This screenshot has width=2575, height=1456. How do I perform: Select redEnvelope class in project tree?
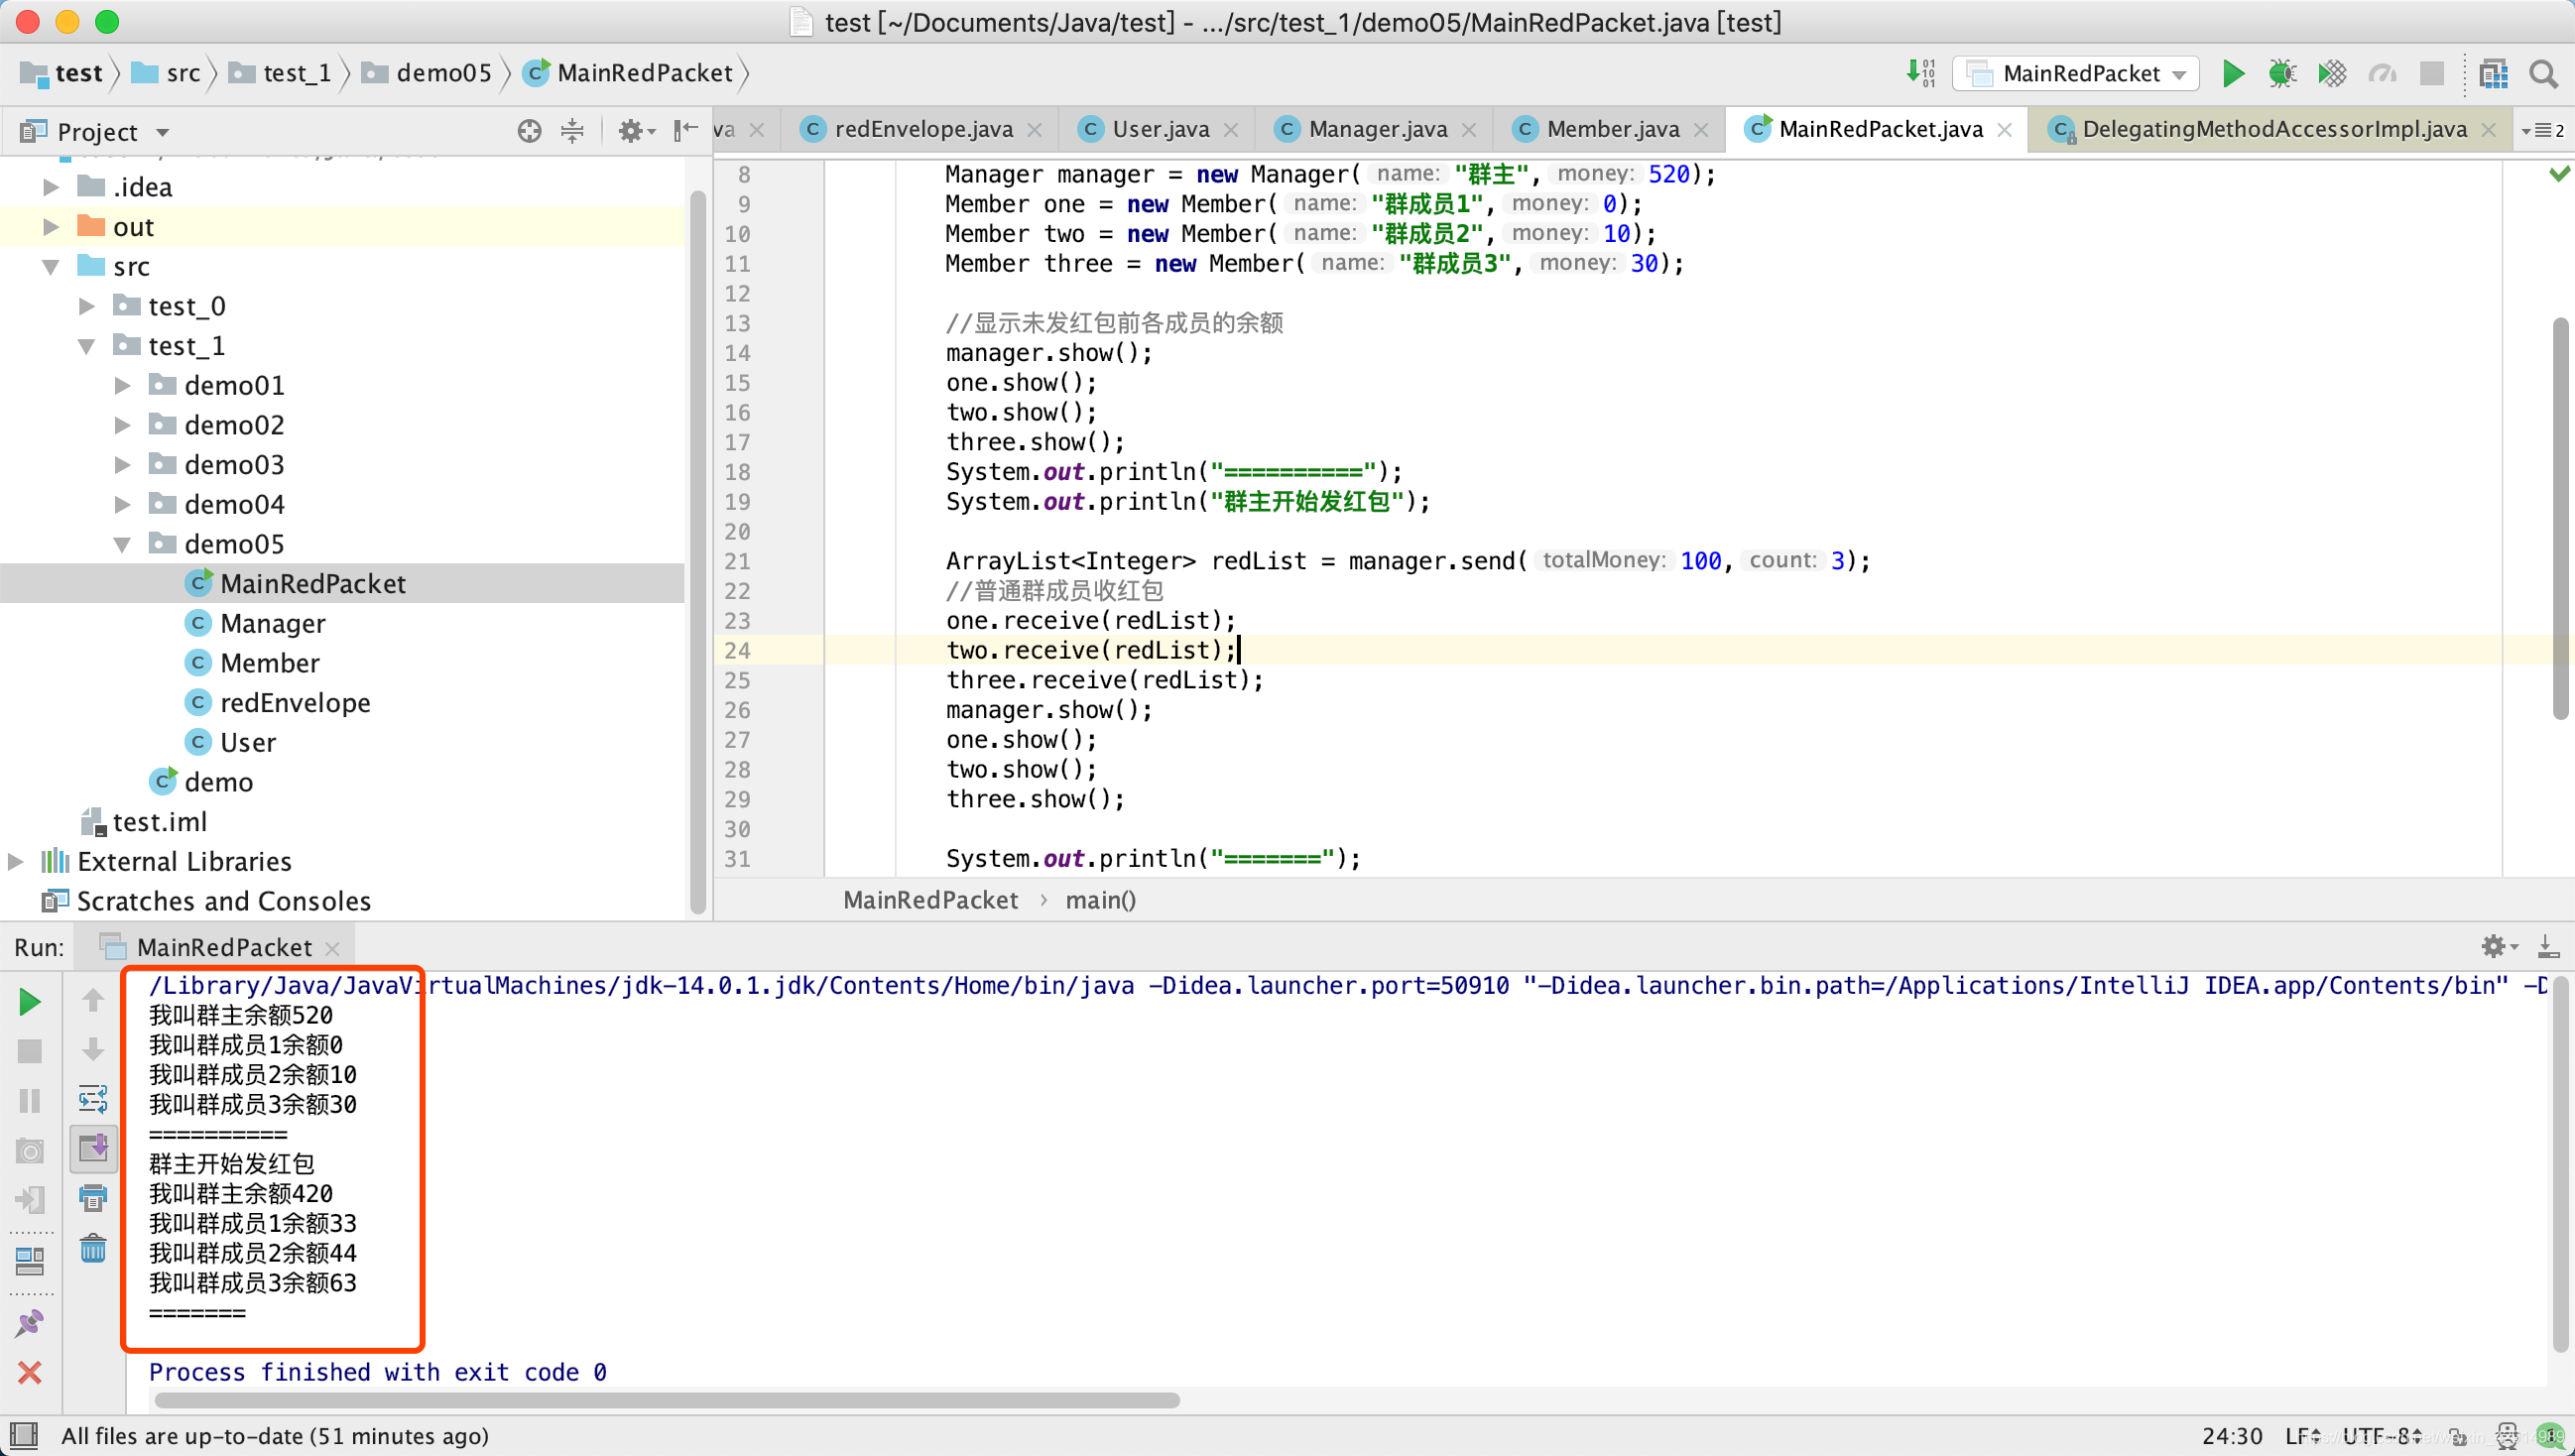tap(295, 703)
